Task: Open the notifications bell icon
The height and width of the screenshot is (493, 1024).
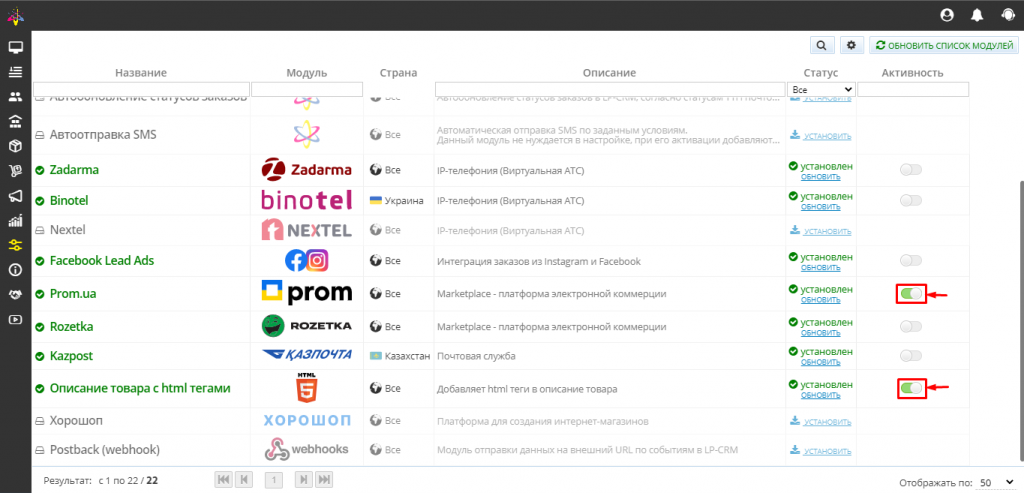Action: click(977, 16)
